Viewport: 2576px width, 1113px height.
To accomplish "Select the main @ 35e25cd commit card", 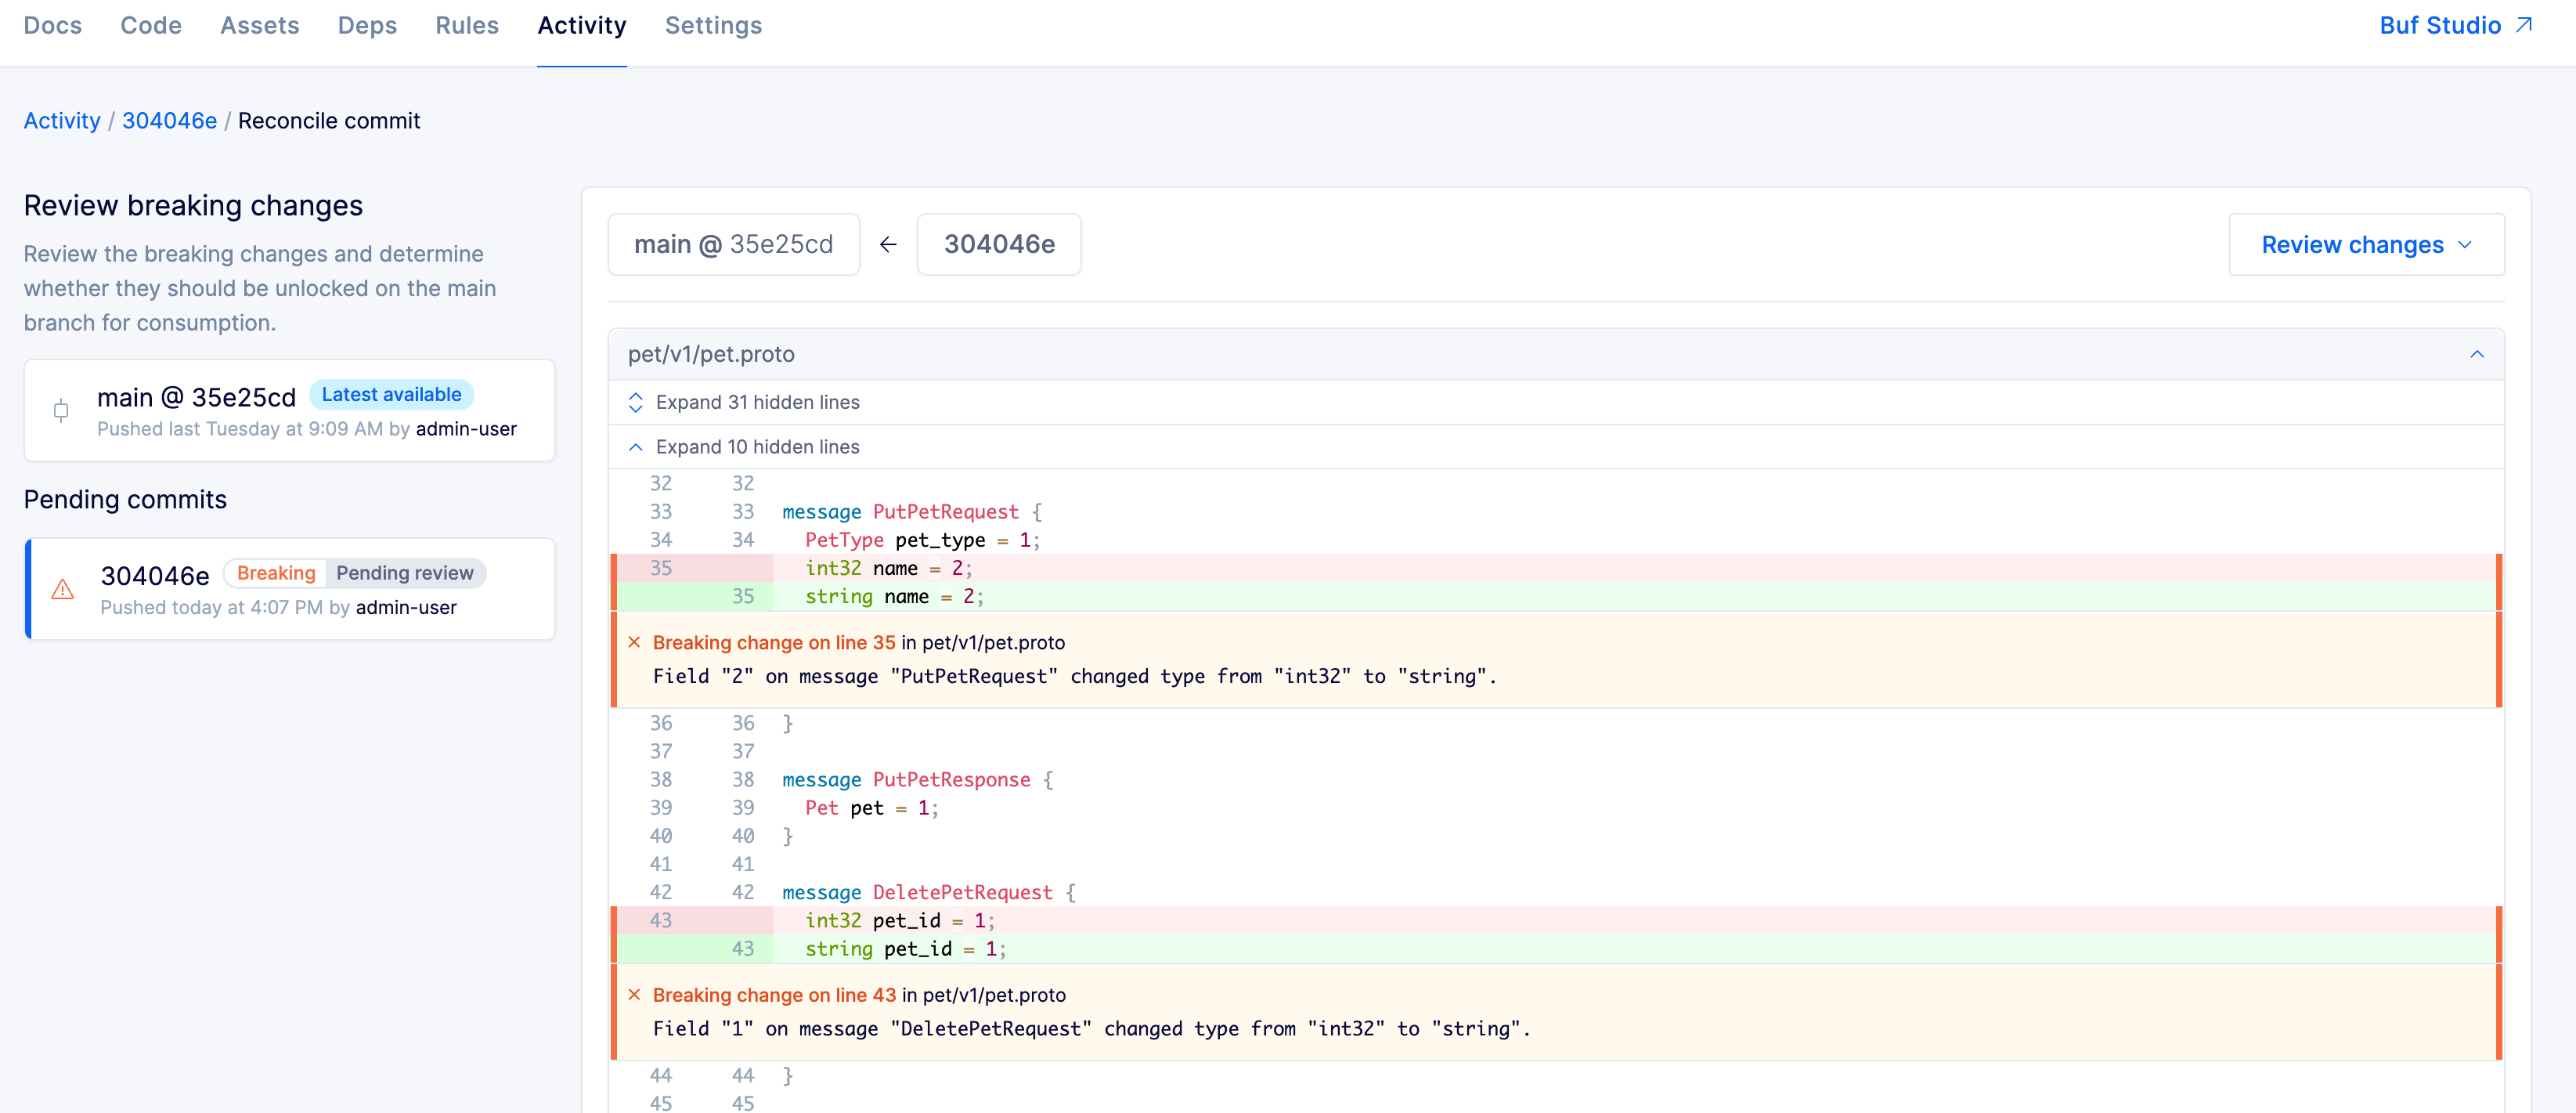I will [x=289, y=410].
